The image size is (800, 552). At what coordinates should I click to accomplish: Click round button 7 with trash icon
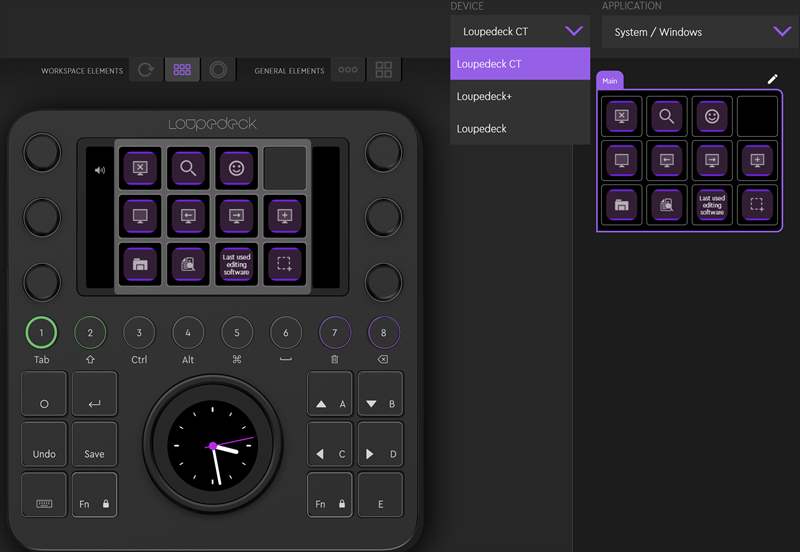point(335,333)
